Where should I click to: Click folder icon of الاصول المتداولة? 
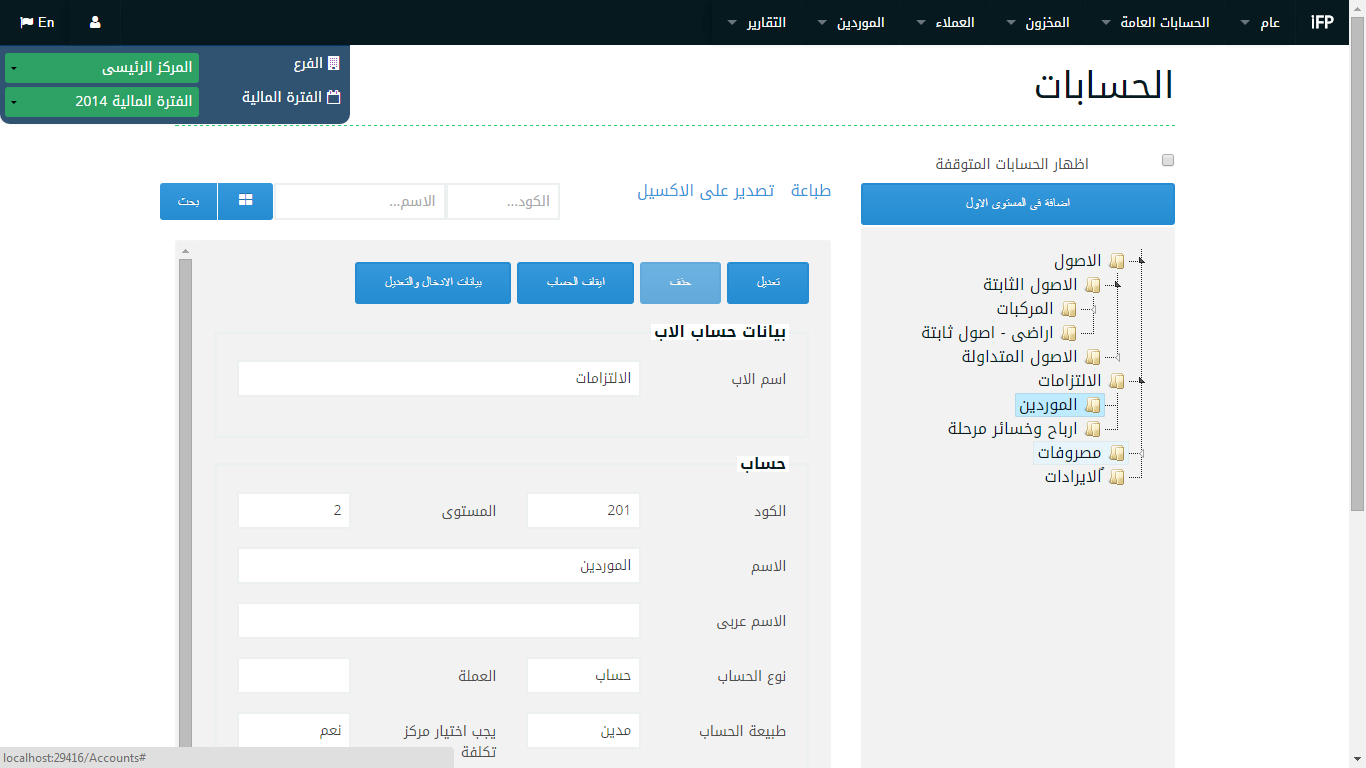pos(1093,358)
